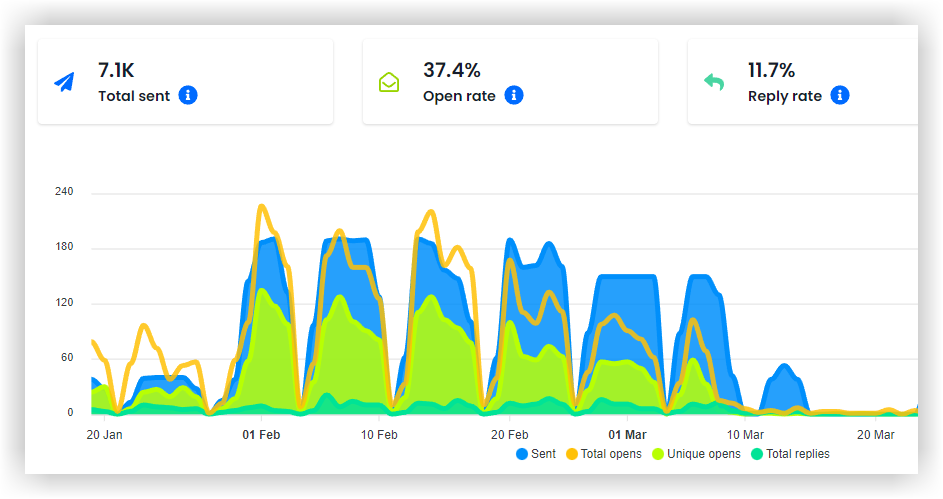Select the 01 Feb date on x-axis

pyautogui.click(x=261, y=435)
